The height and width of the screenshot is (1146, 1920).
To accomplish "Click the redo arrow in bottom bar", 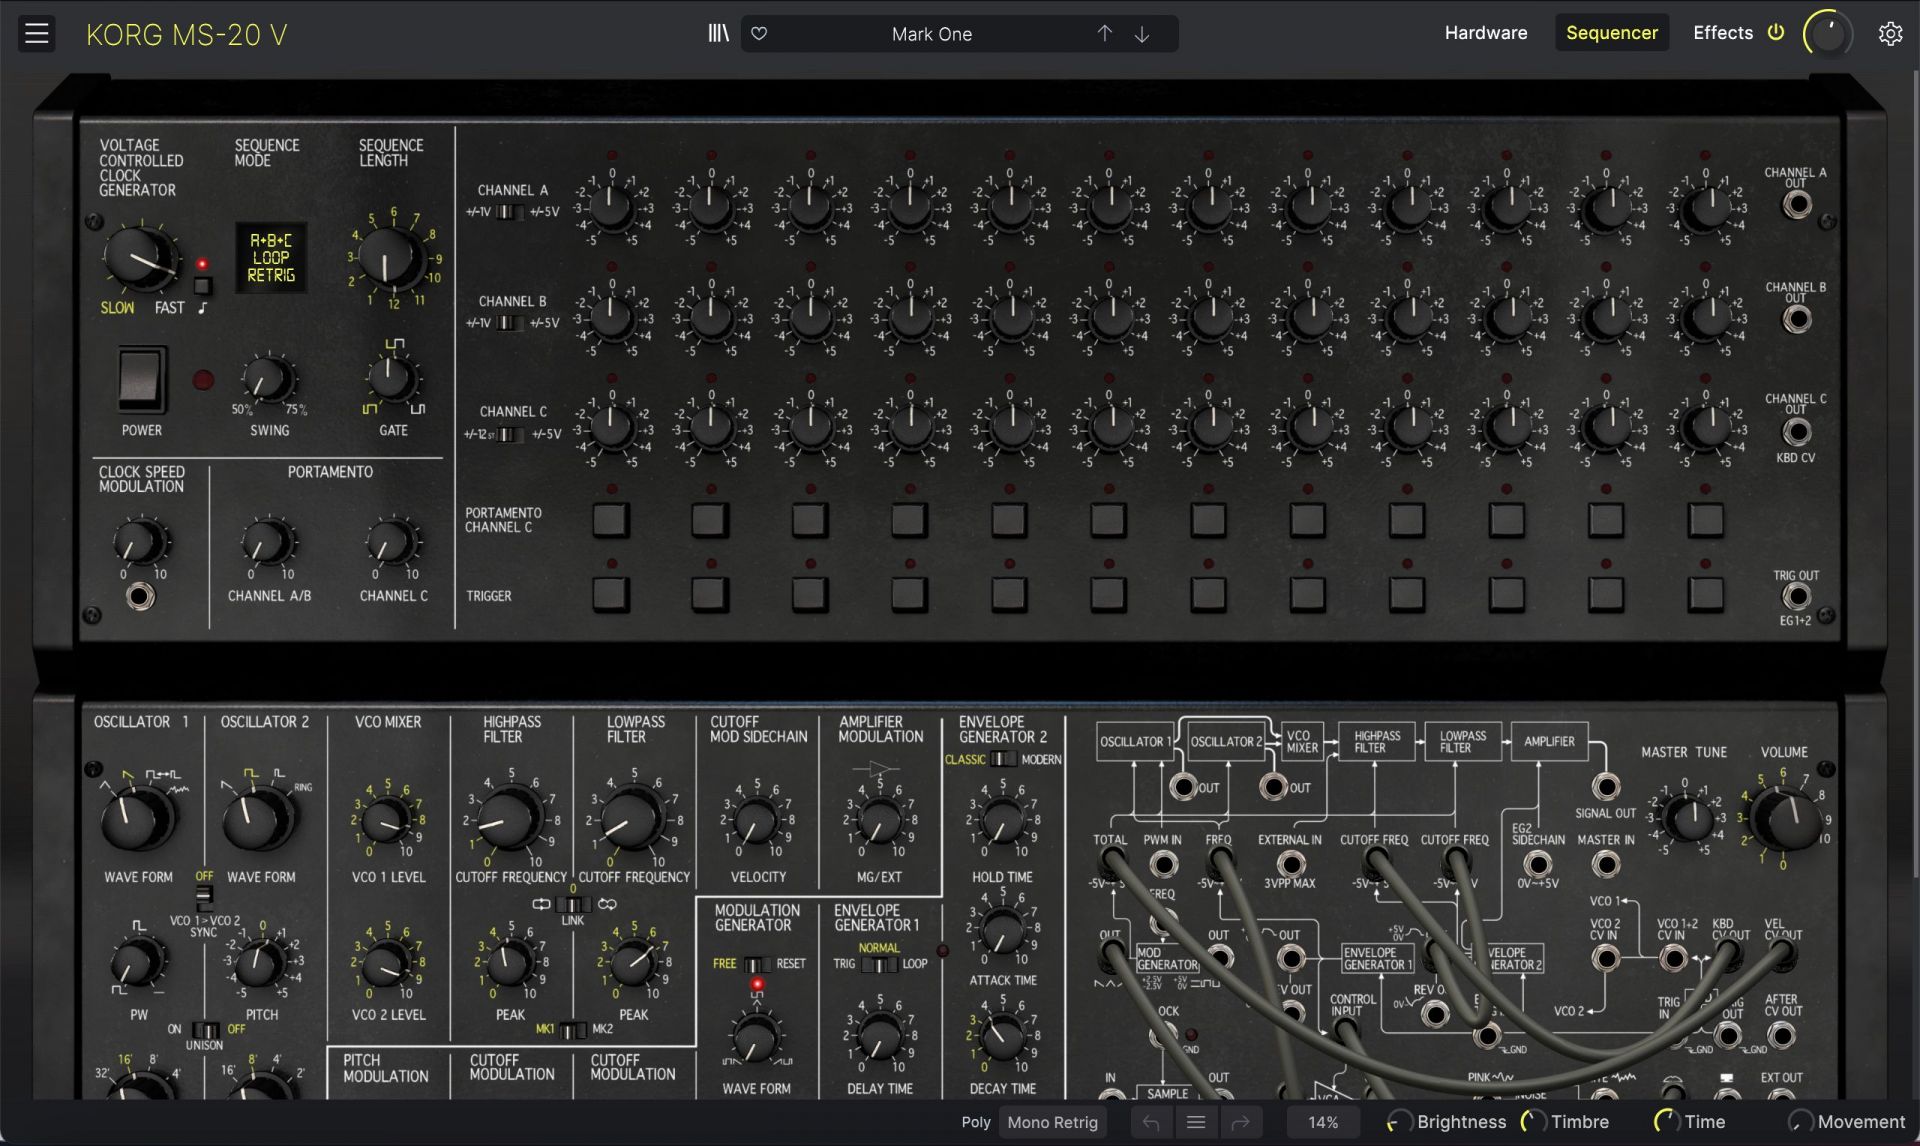I will (x=1240, y=1122).
